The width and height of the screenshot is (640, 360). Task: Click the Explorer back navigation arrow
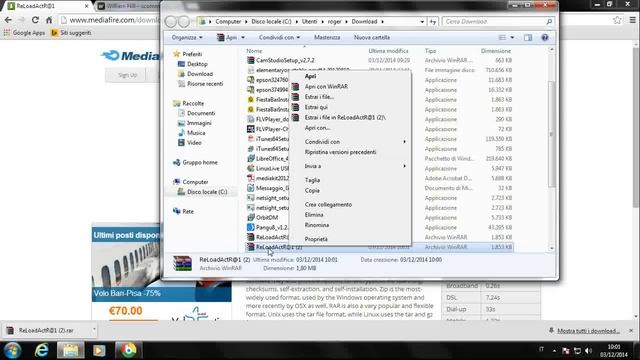pos(171,22)
